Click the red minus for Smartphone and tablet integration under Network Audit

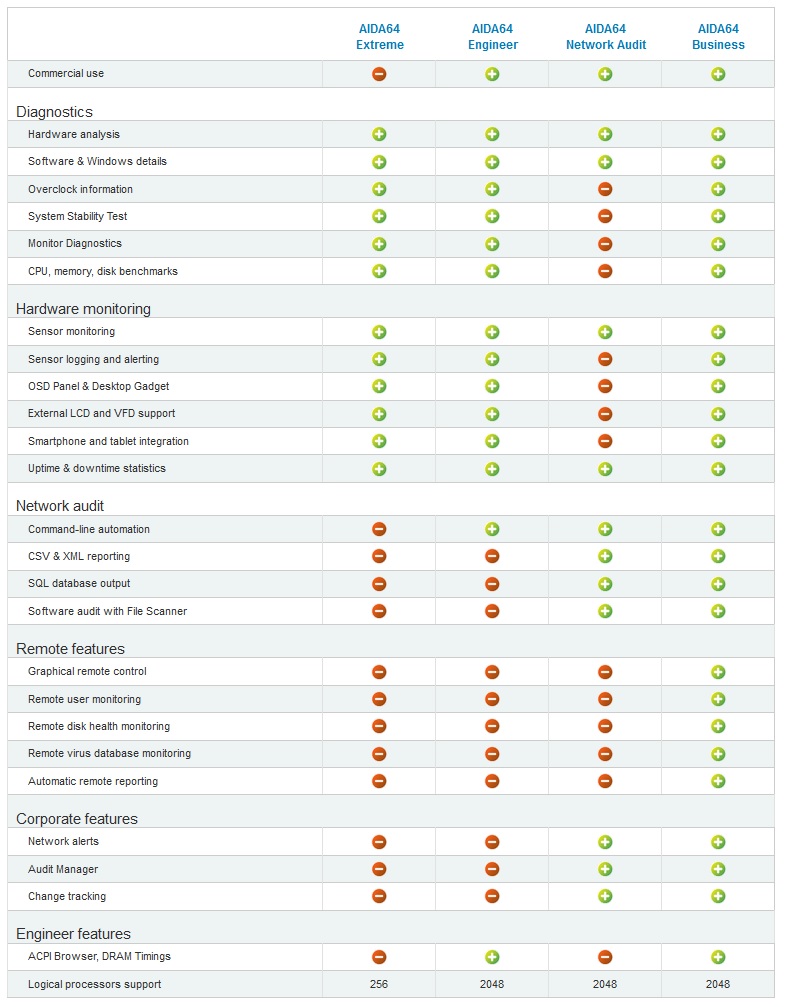point(605,441)
